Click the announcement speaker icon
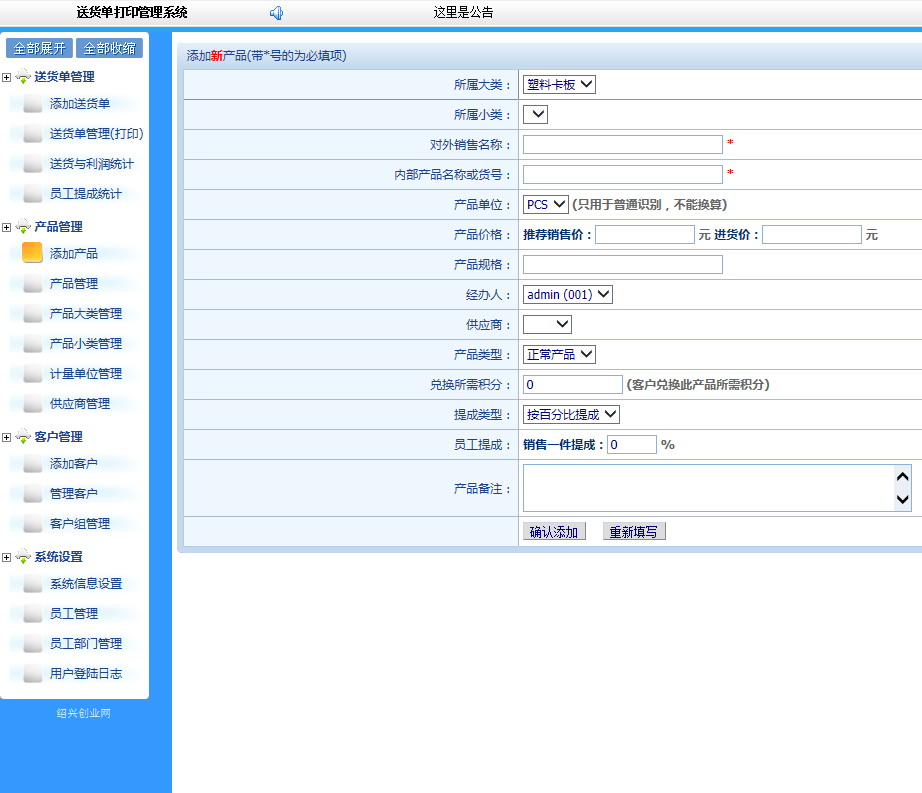 [276, 13]
